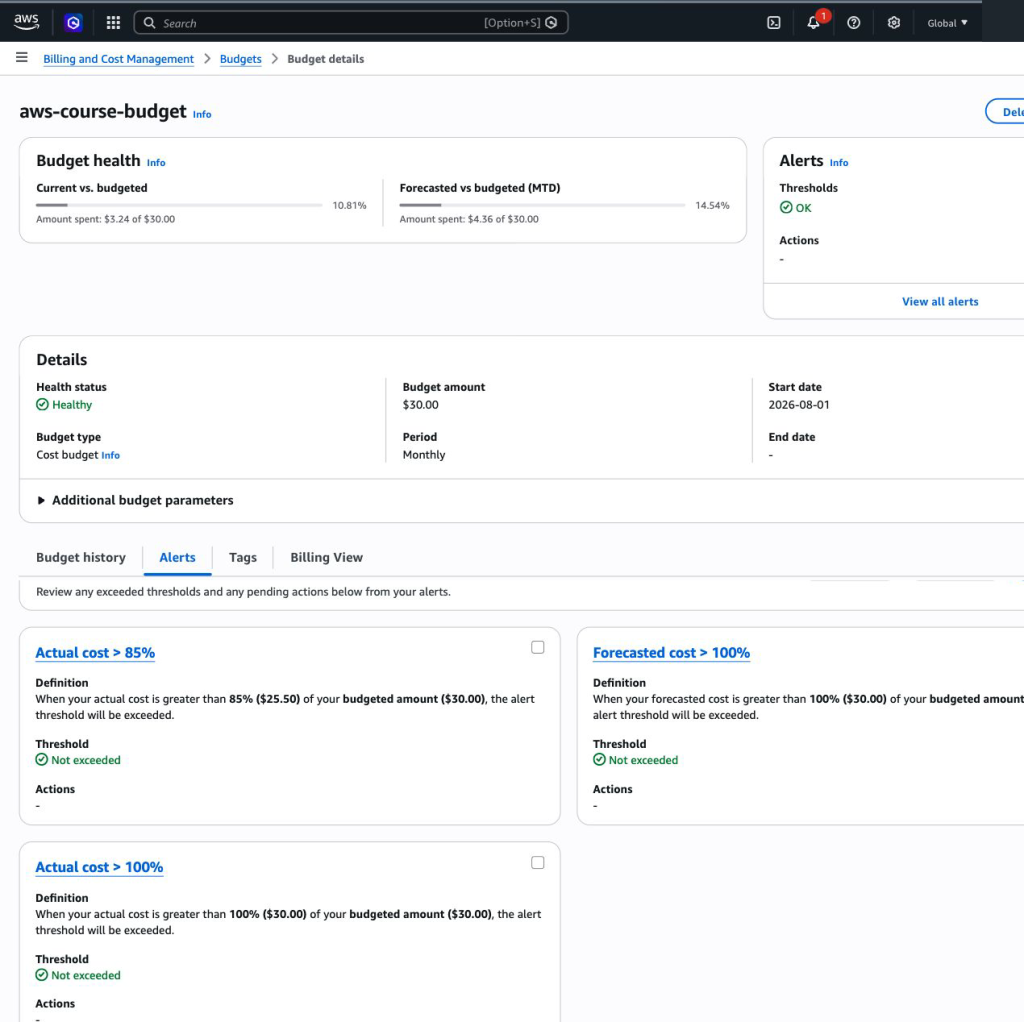Expand Additional budget parameters
This screenshot has width=1024, height=1022.
[135, 500]
